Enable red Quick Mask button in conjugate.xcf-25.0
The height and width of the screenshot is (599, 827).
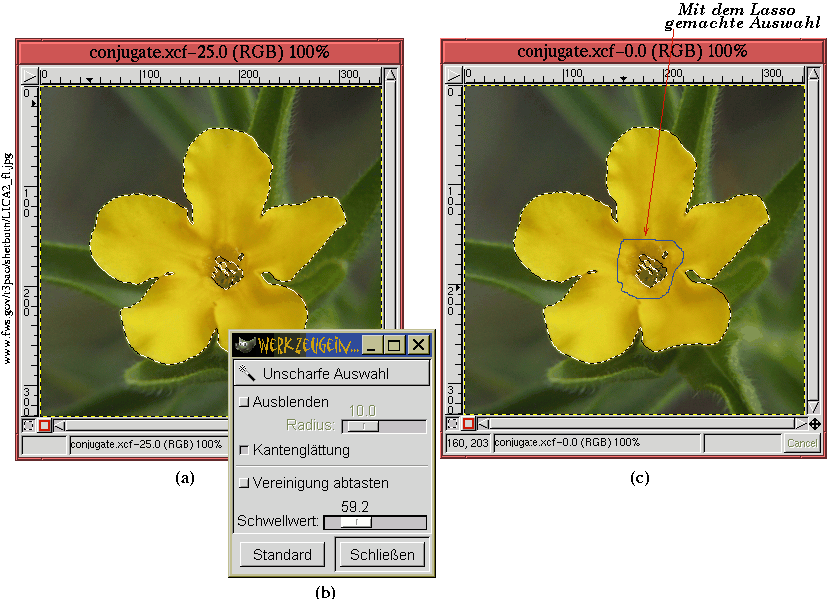(x=44, y=425)
